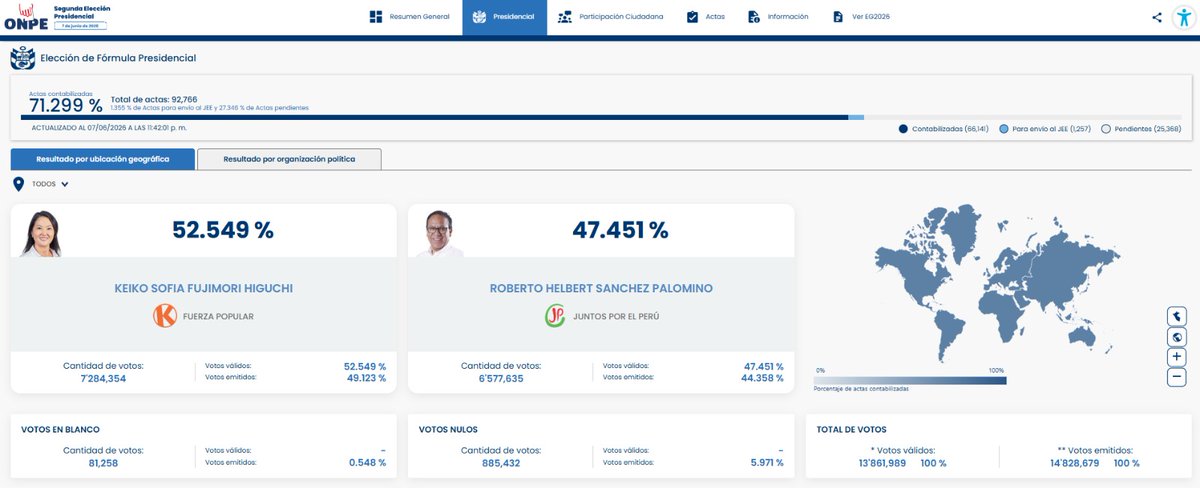Viewport: 1200px width, 488px height.
Task: Click the national coat of arms icon
Action: tap(22, 59)
